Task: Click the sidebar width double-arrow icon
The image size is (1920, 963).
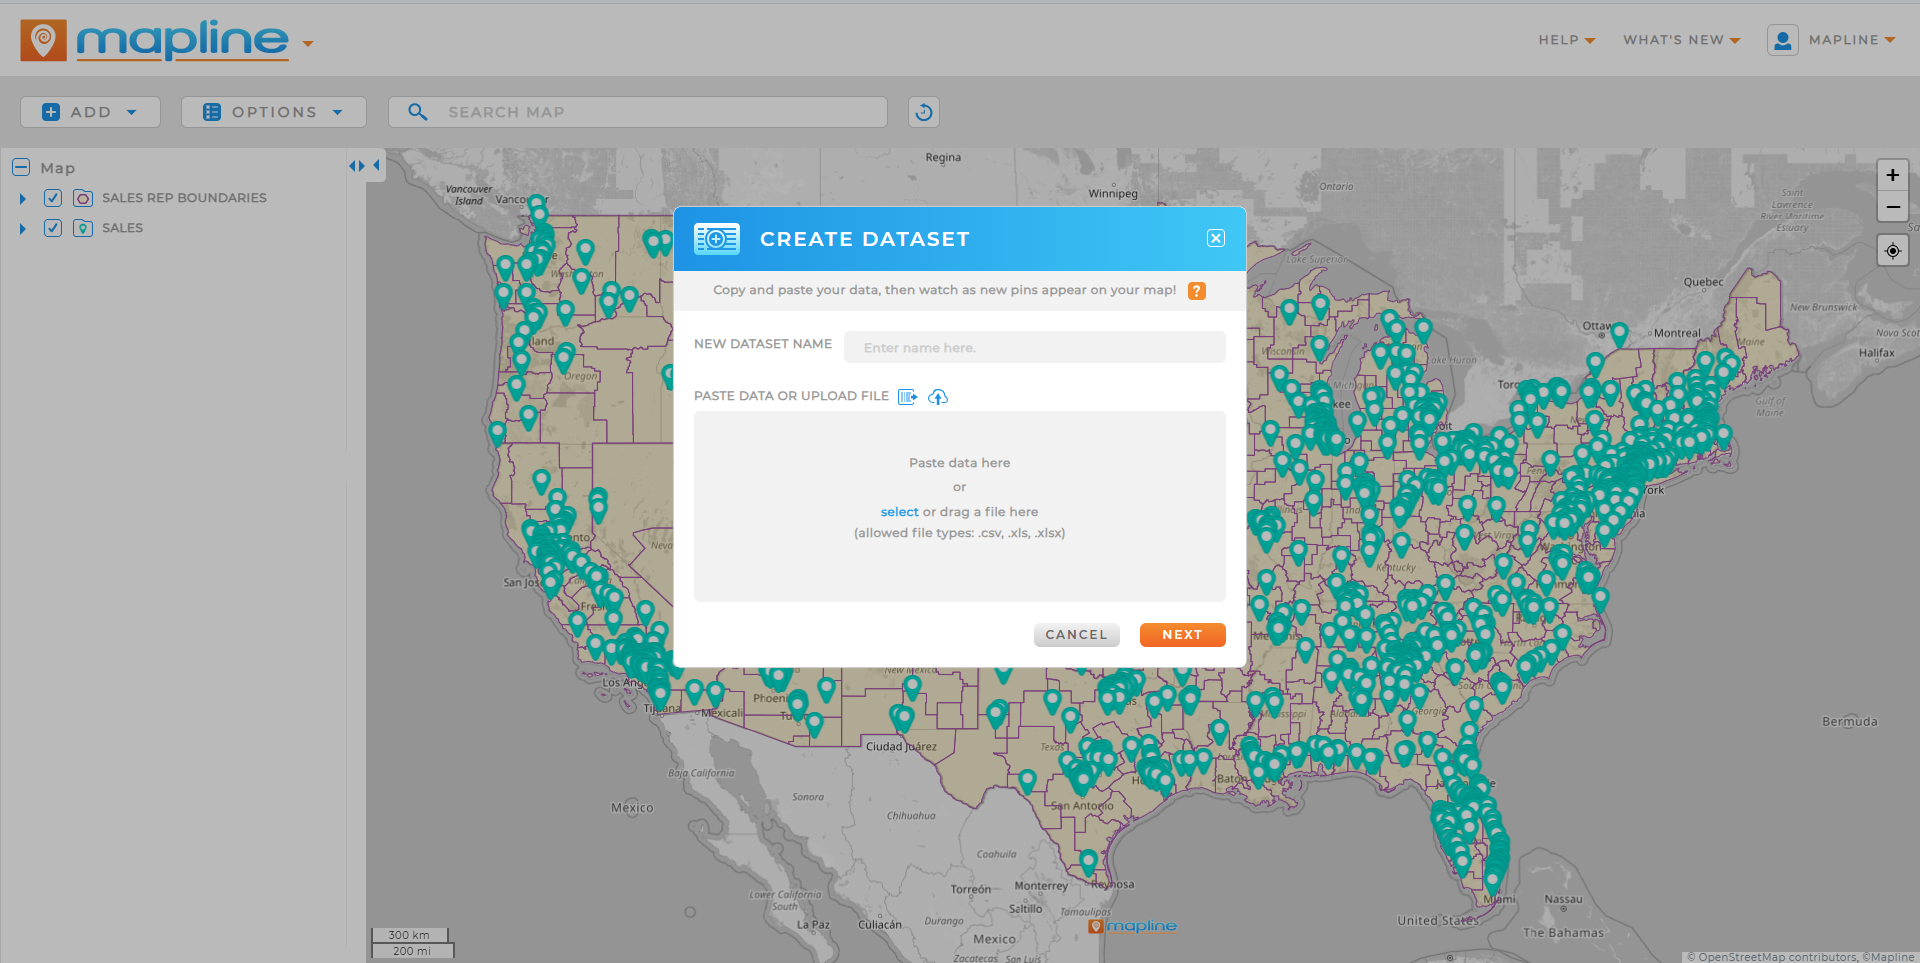Action: pos(356,166)
